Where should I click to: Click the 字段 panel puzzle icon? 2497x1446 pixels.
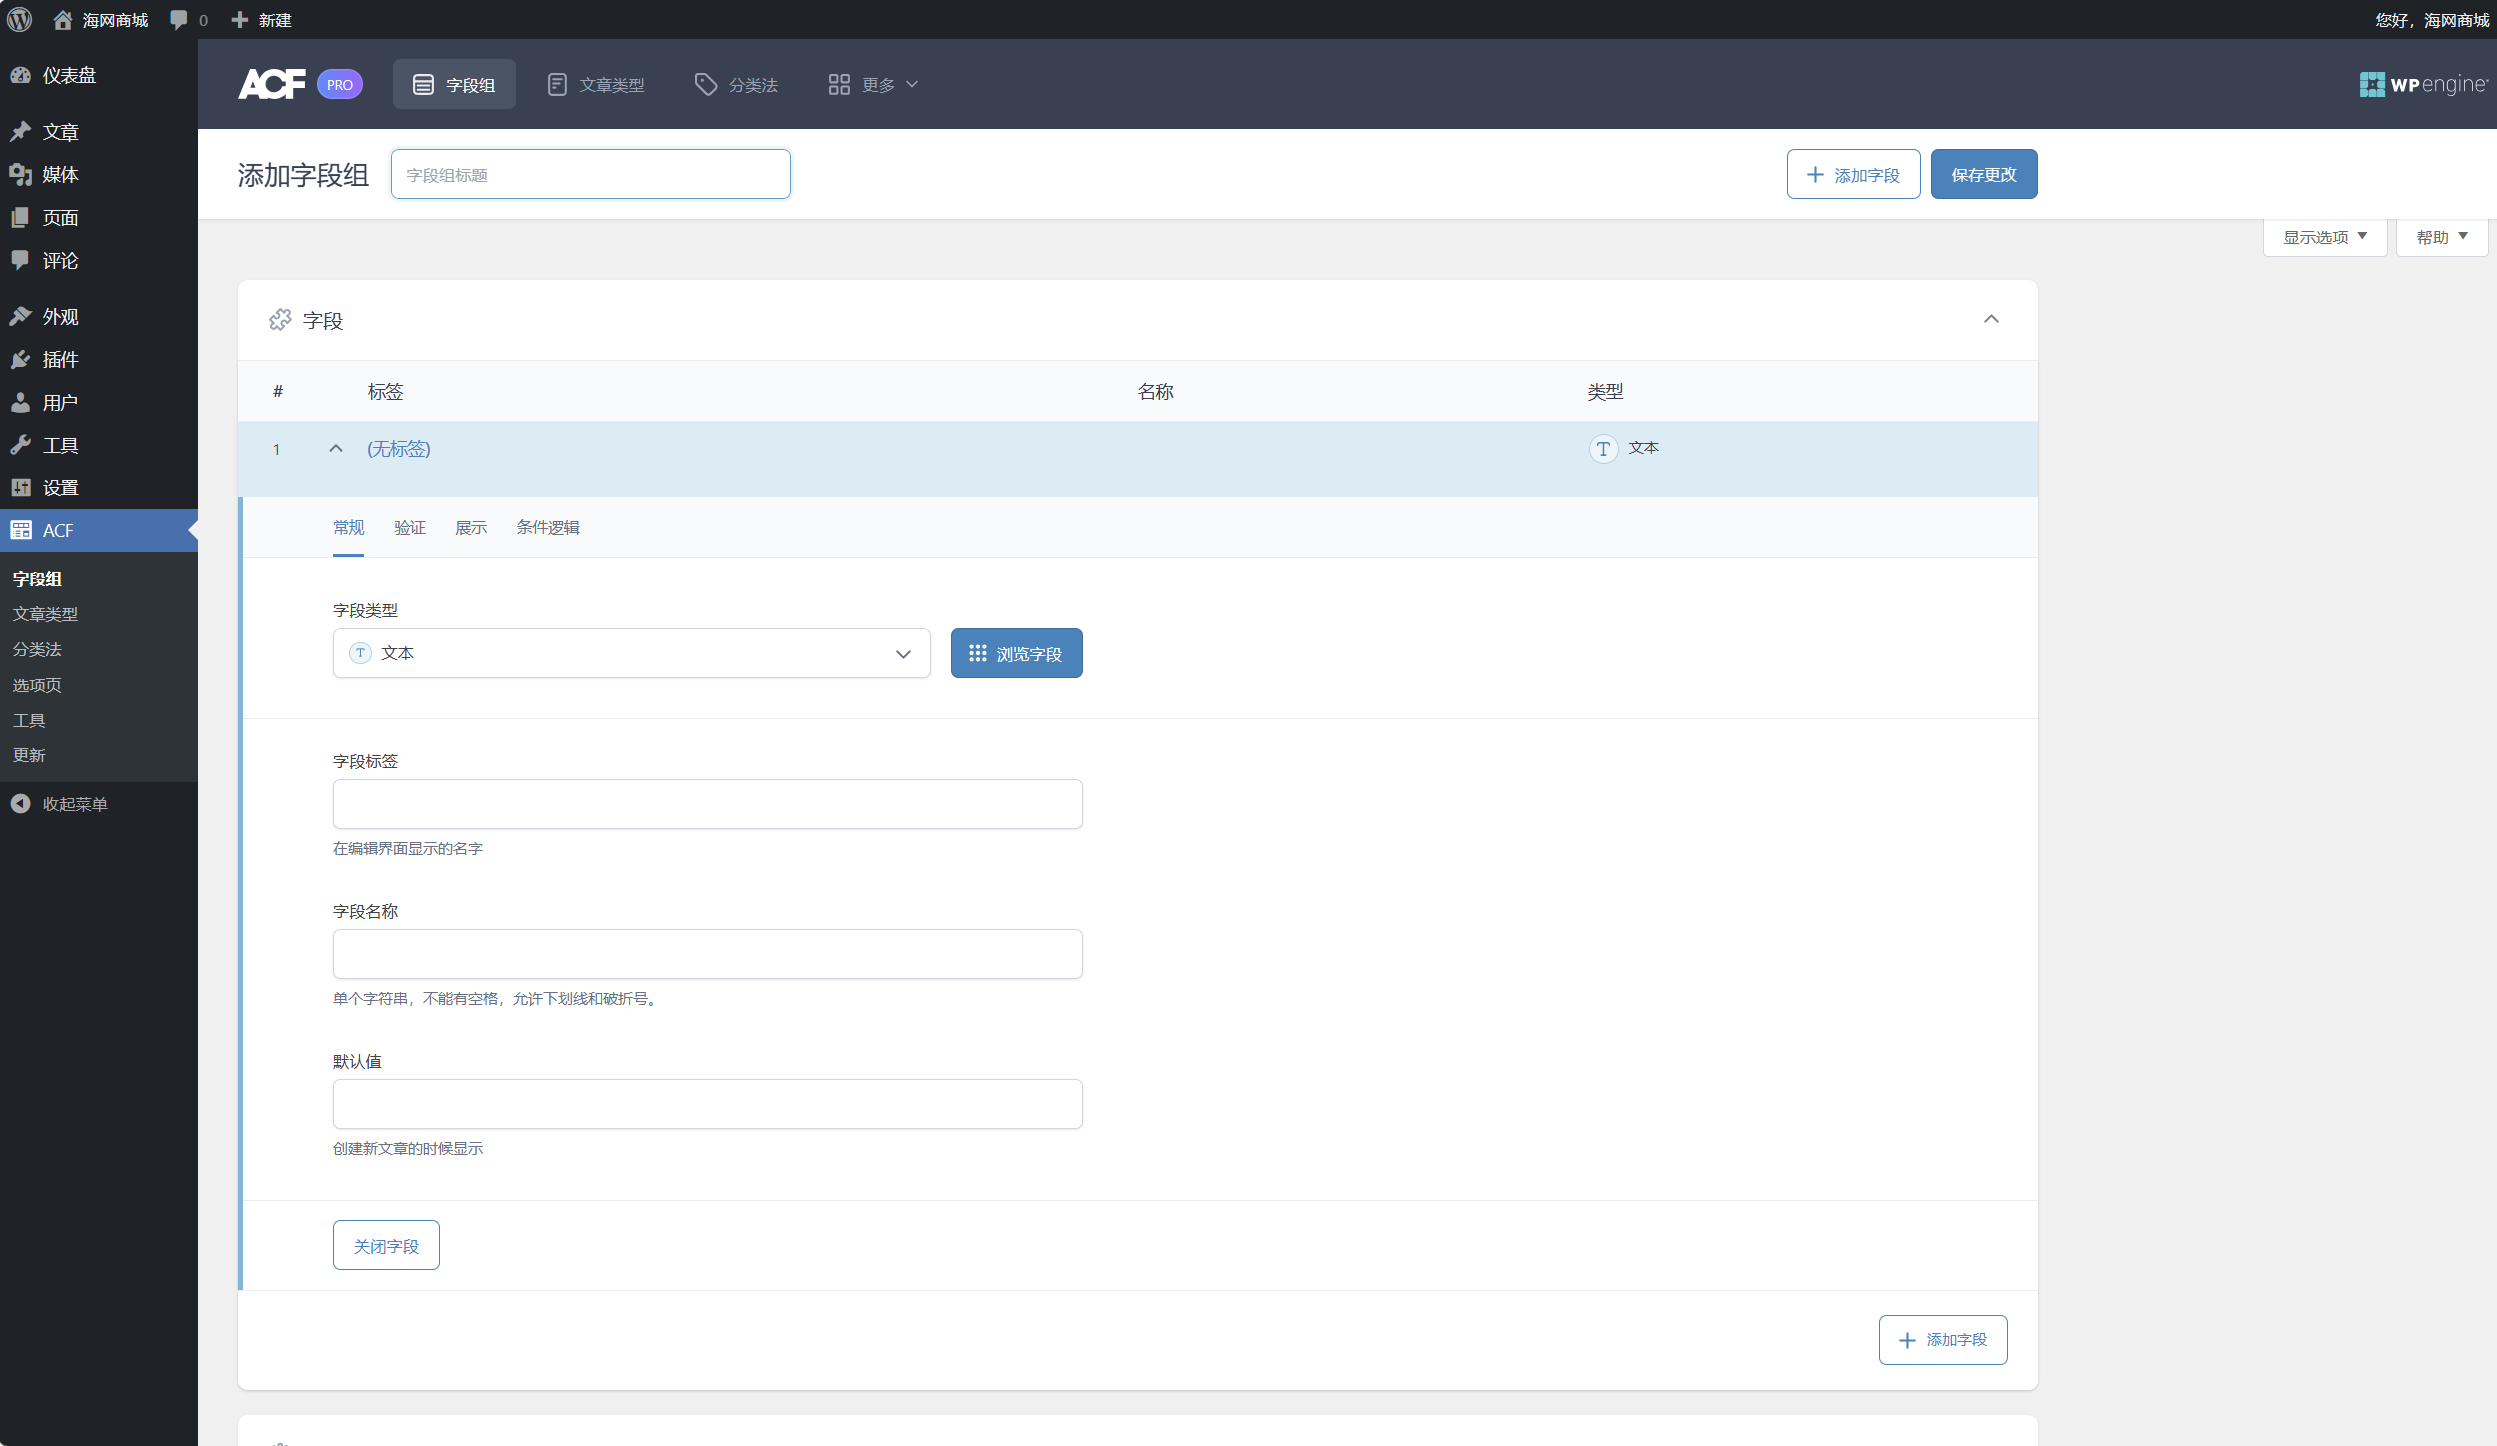tap(280, 320)
